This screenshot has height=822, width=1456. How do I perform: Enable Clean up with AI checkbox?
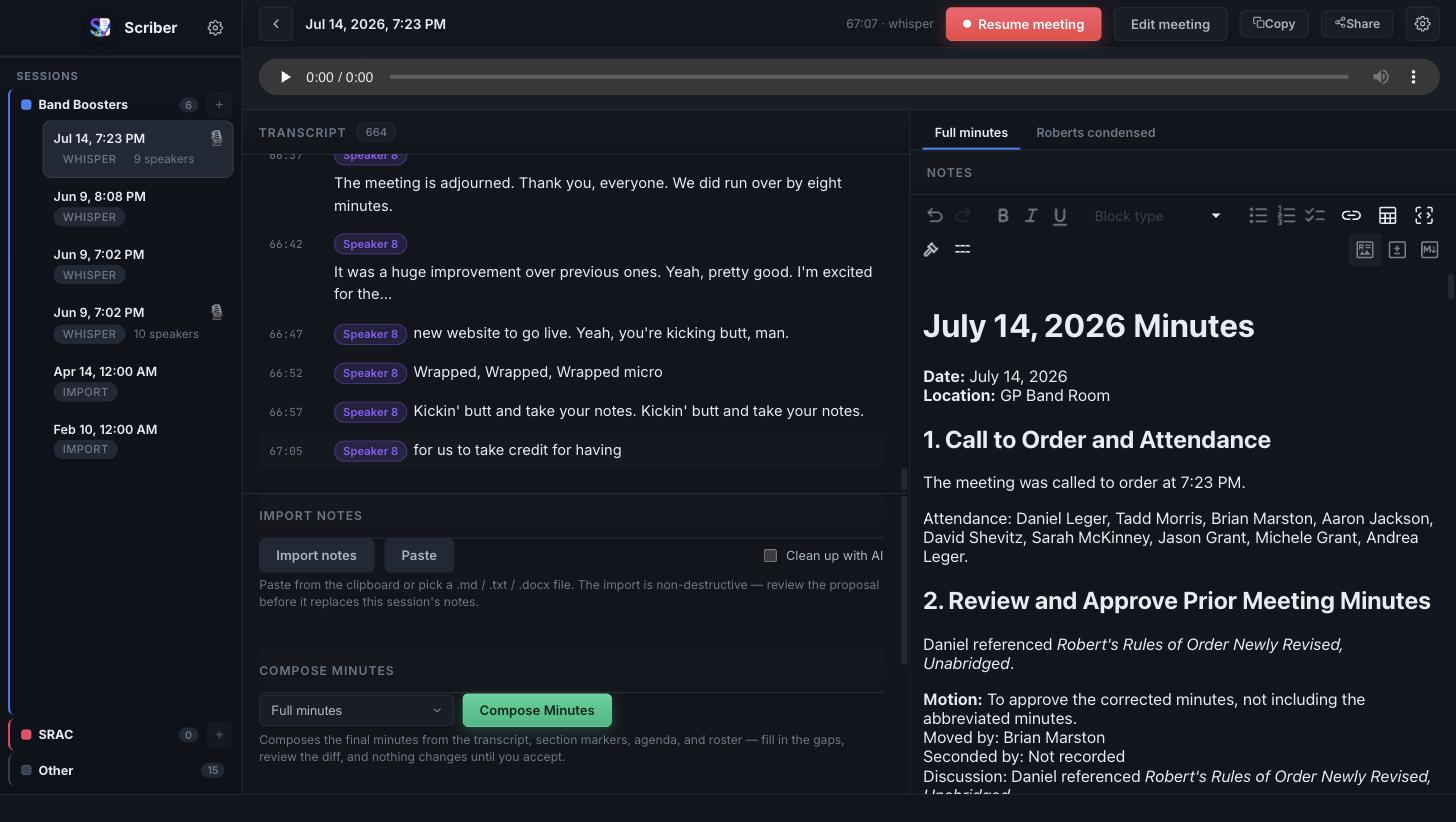[x=770, y=555]
